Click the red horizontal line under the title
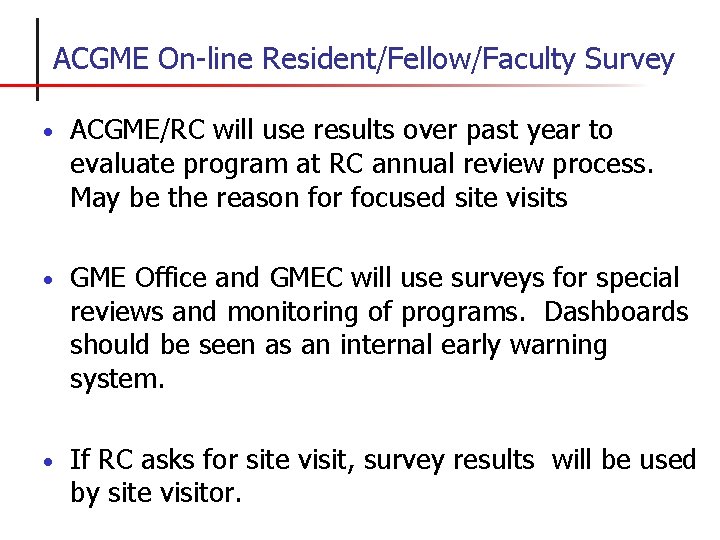This screenshot has height=540, width=720. point(321,85)
